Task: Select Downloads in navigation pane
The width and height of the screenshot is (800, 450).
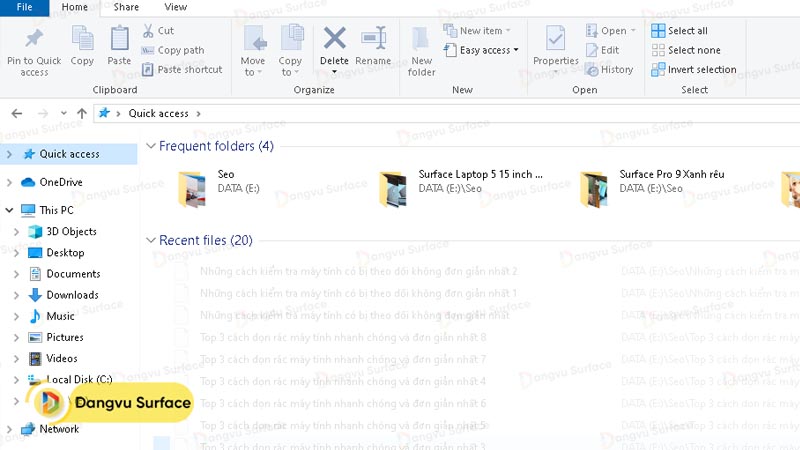Action: tap(72, 295)
